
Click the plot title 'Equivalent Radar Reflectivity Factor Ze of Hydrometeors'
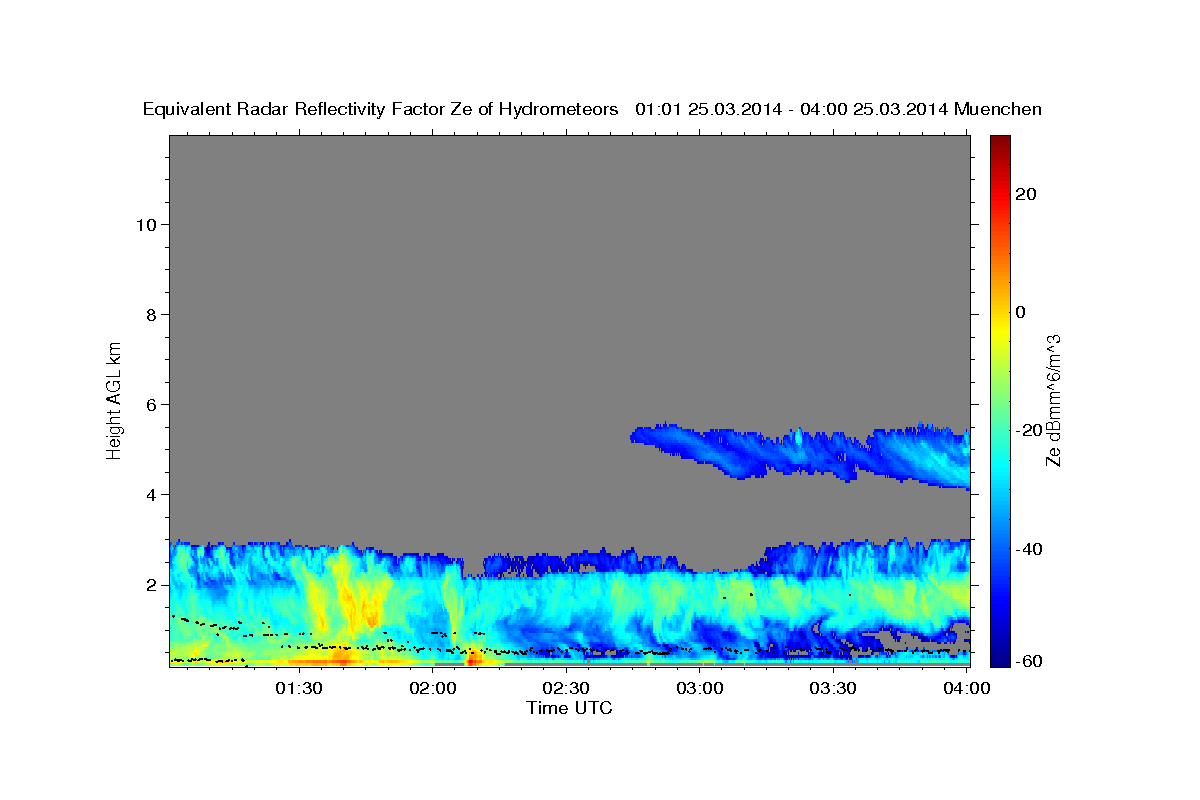pyautogui.click(x=380, y=109)
